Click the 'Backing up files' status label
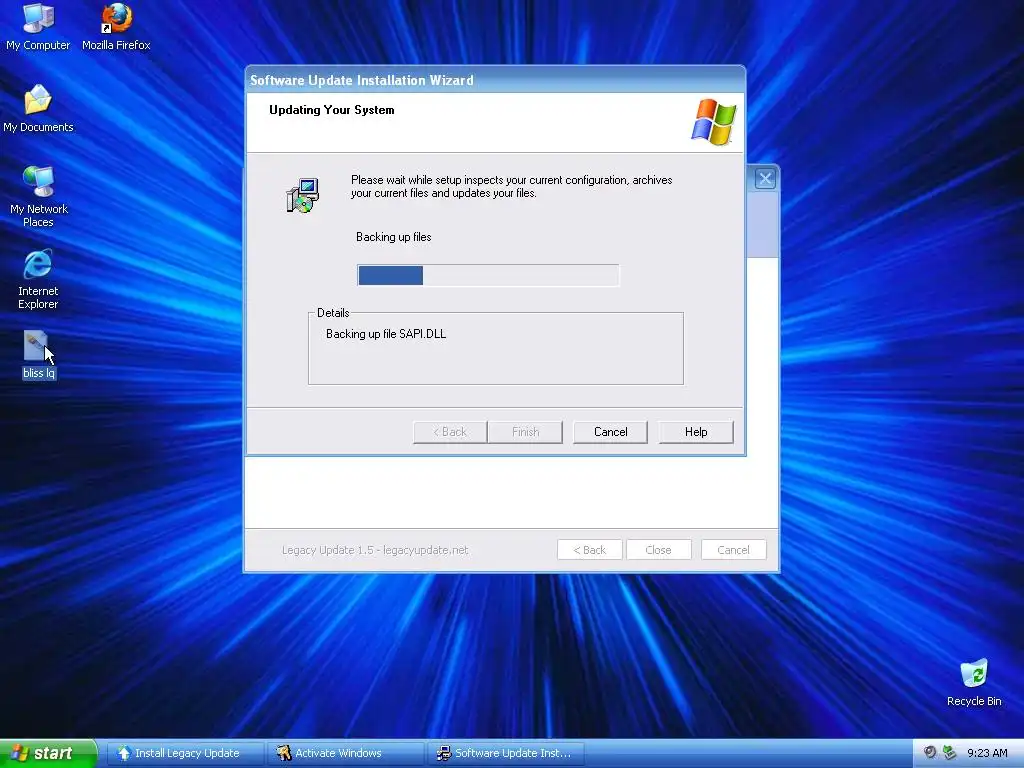This screenshot has height=768, width=1024. (x=393, y=237)
